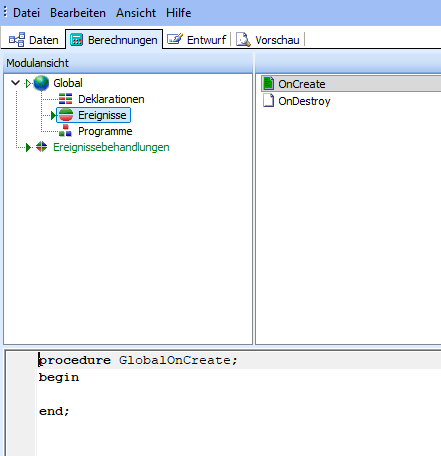Switch to the Vorschau tab

coord(268,40)
